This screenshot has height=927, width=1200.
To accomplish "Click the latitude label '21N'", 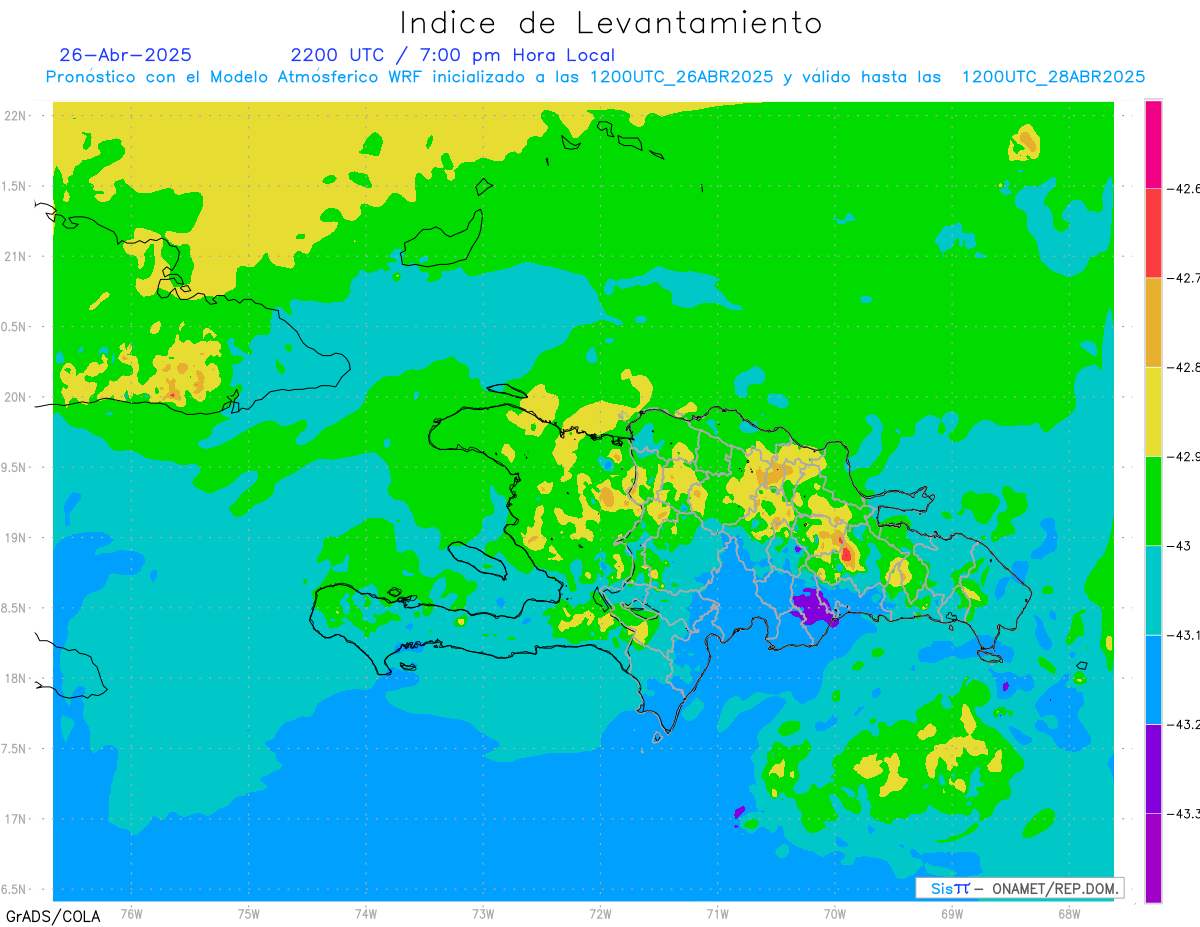I will pyautogui.click(x=17, y=256).
